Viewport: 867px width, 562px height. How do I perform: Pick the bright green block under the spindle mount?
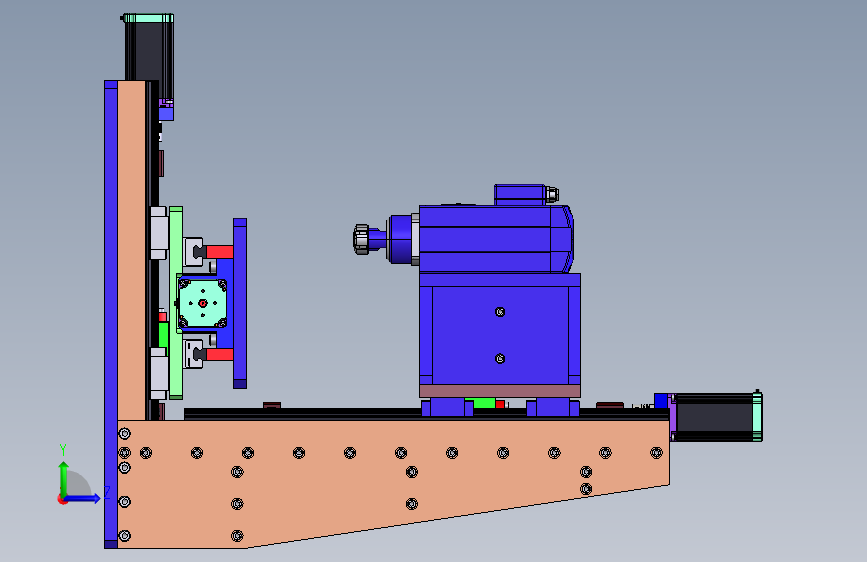pyautogui.click(x=480, y=403)
